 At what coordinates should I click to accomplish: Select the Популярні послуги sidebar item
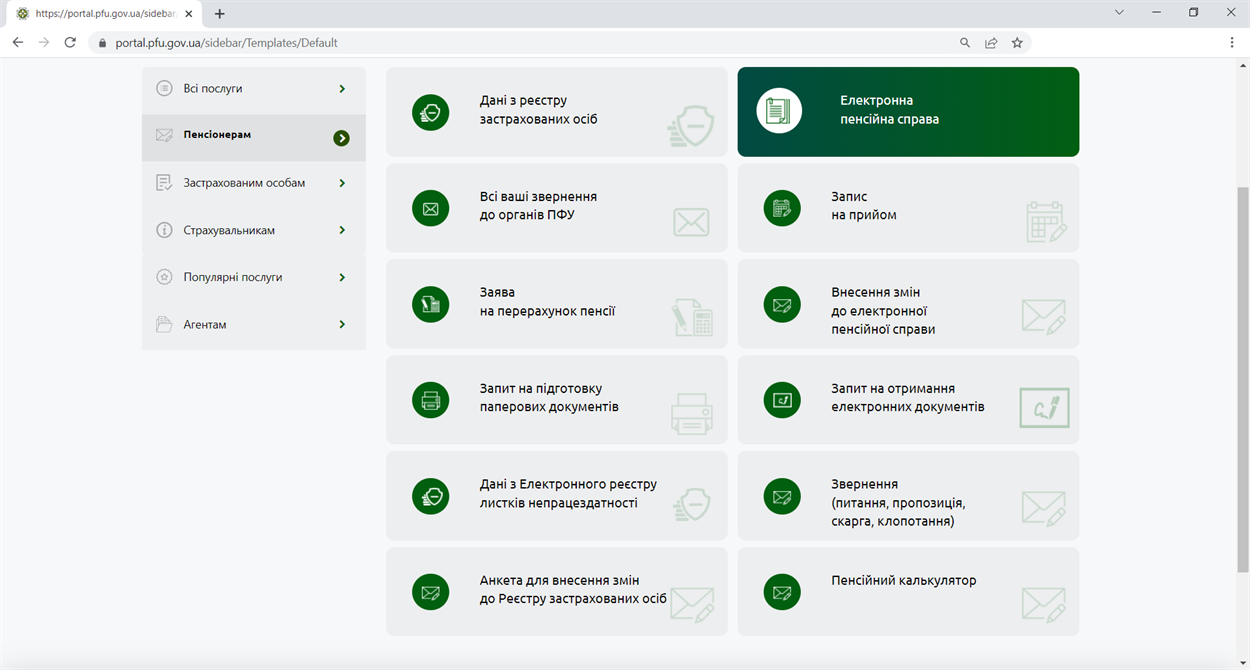[x=254, y=278]
